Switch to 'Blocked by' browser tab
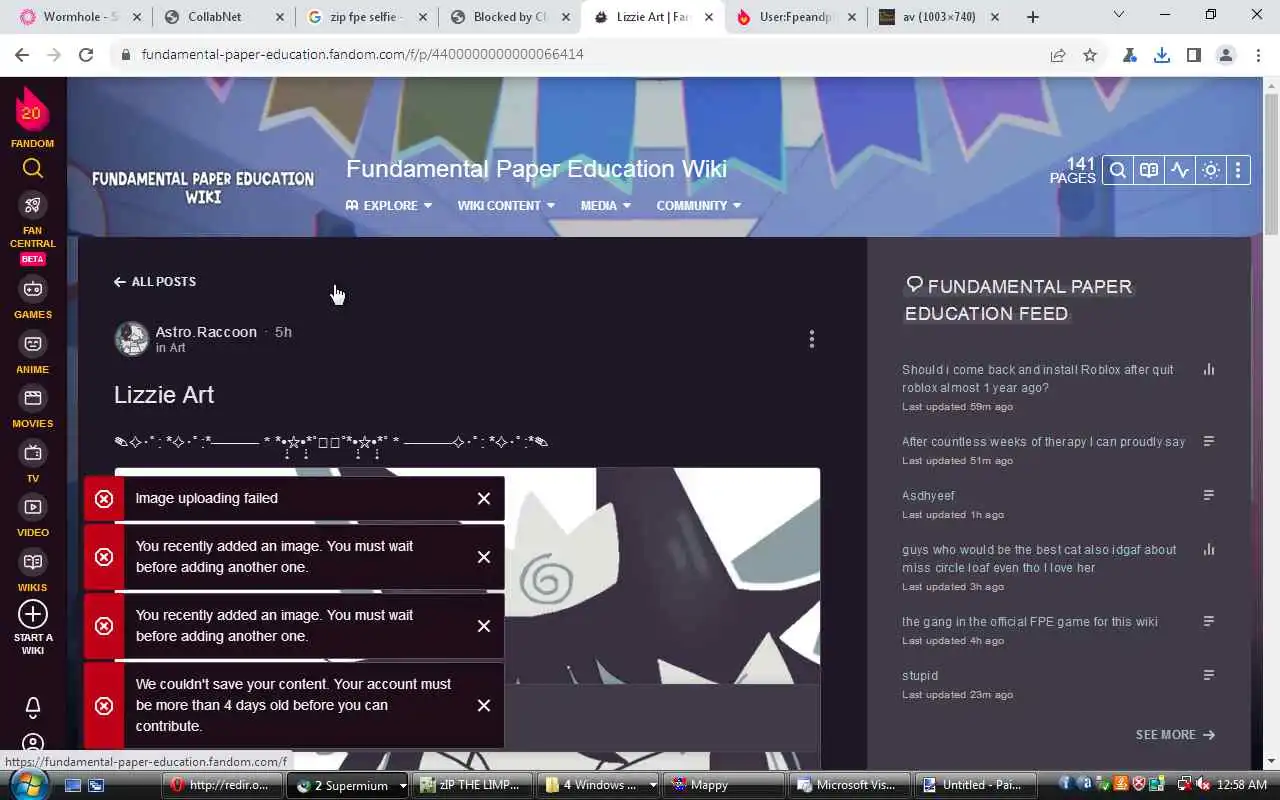This screenshot has height=800, width=1280. point(510,17)
